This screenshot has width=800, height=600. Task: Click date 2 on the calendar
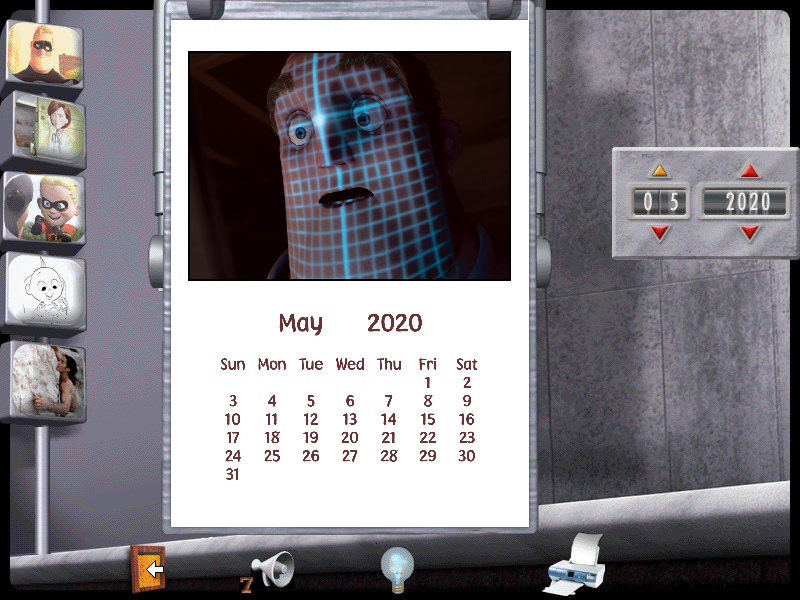(467, 383)
